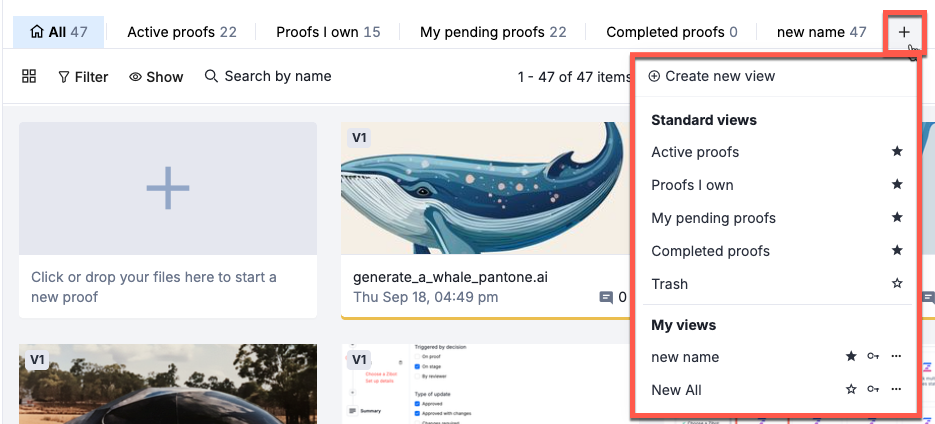Viewport: 935px width, 424px height.
Task: Choose Create new view
Action: tap(711, 76)
